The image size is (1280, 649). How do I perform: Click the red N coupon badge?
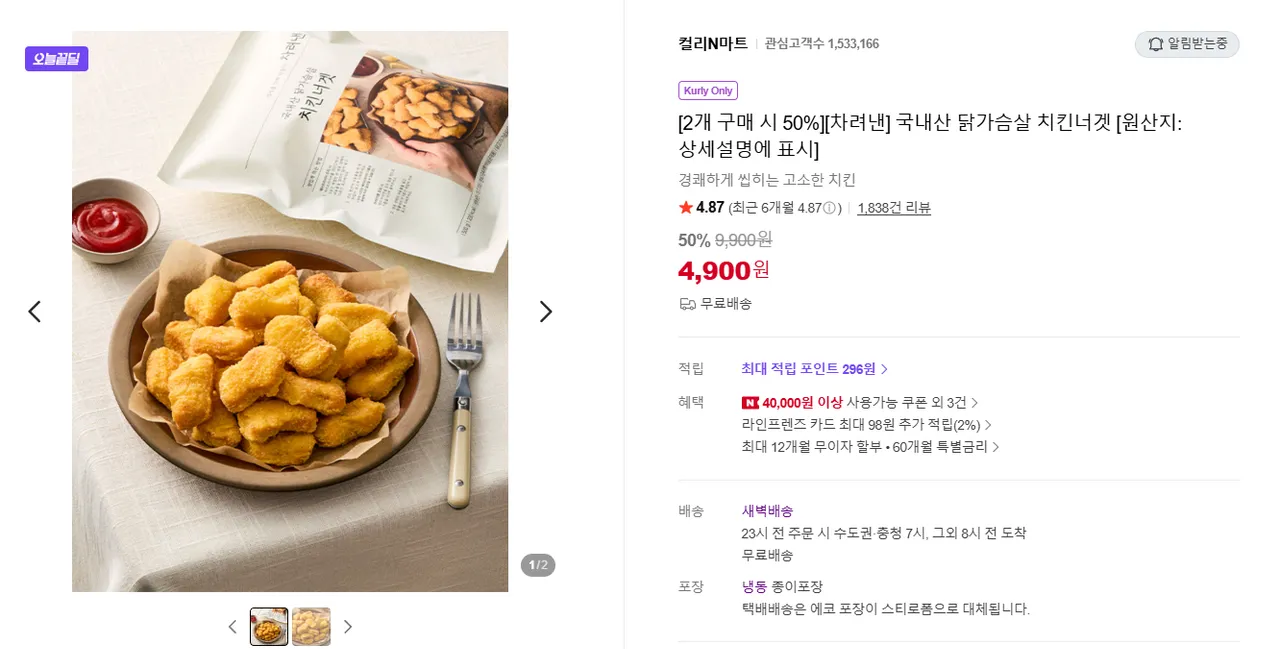tap(750, 402)
